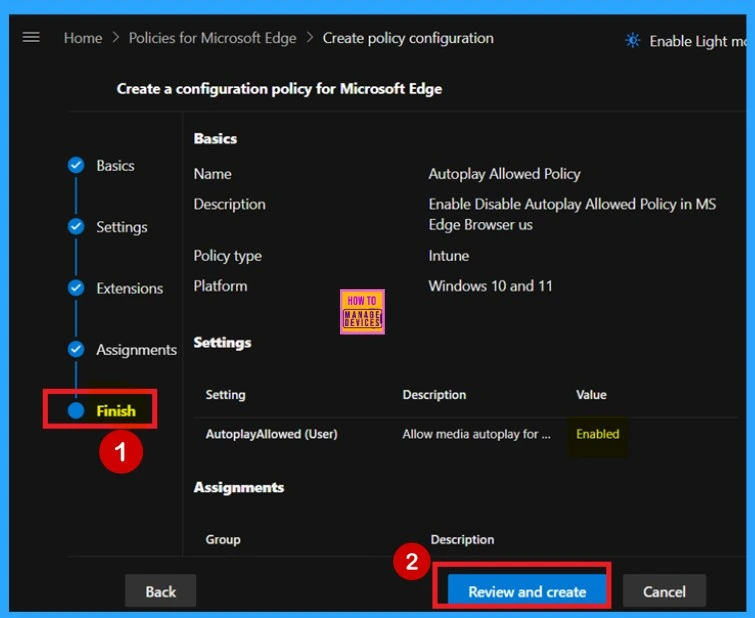Image resolution: width=755 pixels, height=618 pixels.
Task: Switch to the Settings step
Action: coord(122,227)
